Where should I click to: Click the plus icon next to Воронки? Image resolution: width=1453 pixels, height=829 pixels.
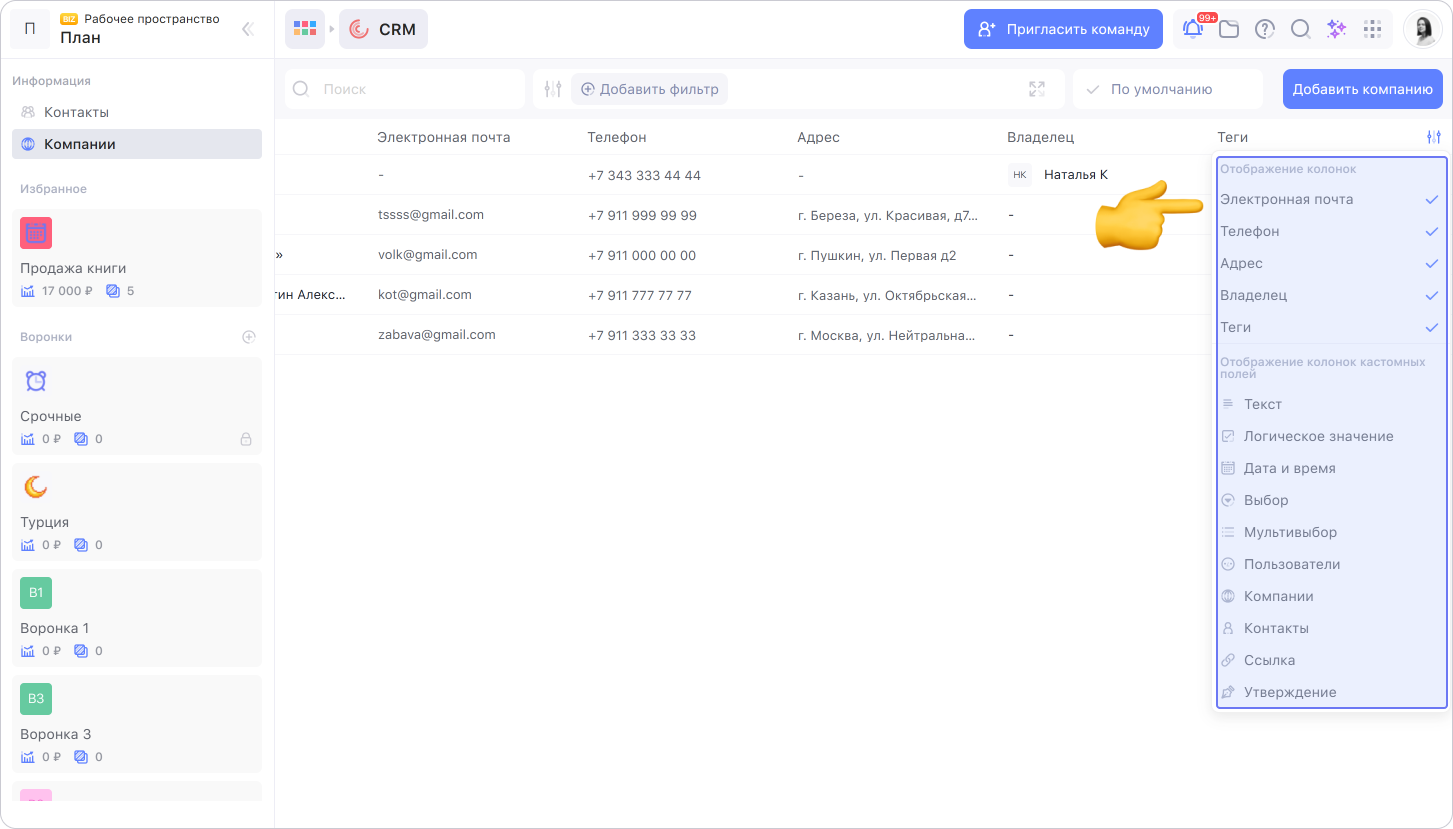coord(249,337)
